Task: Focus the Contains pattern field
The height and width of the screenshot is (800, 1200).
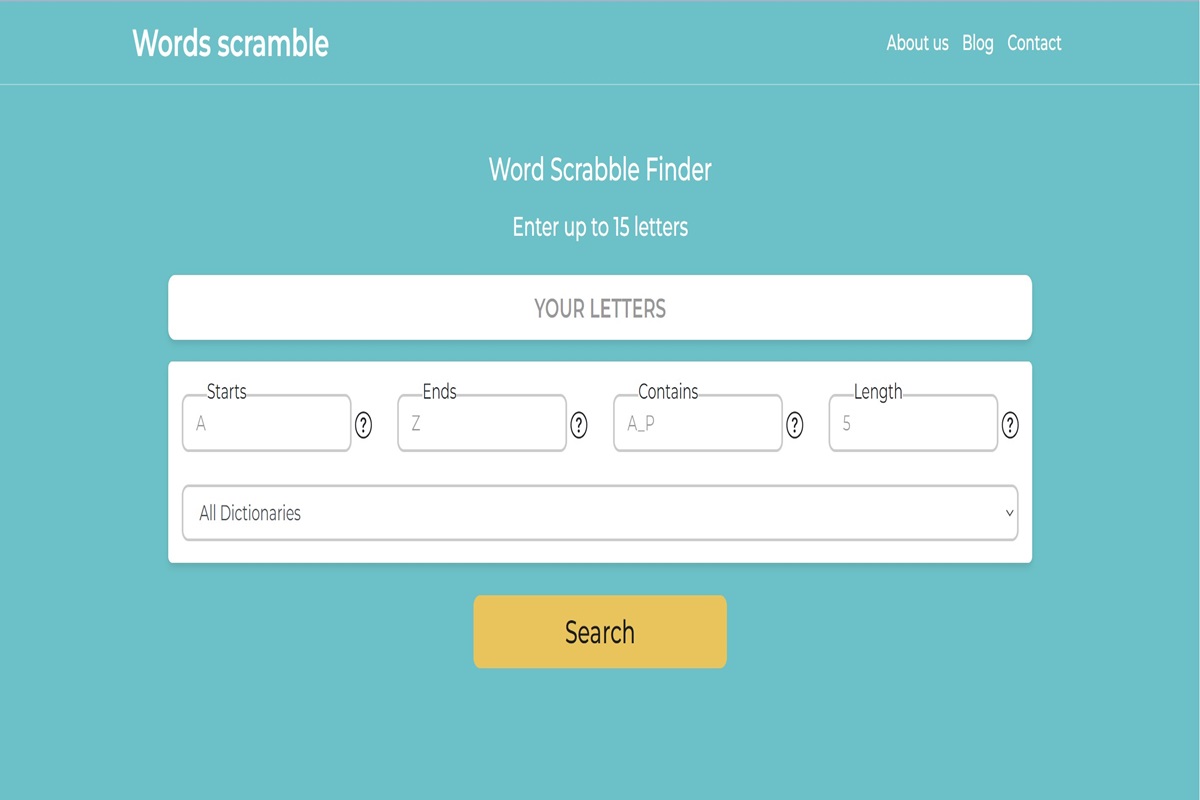Action: pyautogui.click(x=698, y=424)
